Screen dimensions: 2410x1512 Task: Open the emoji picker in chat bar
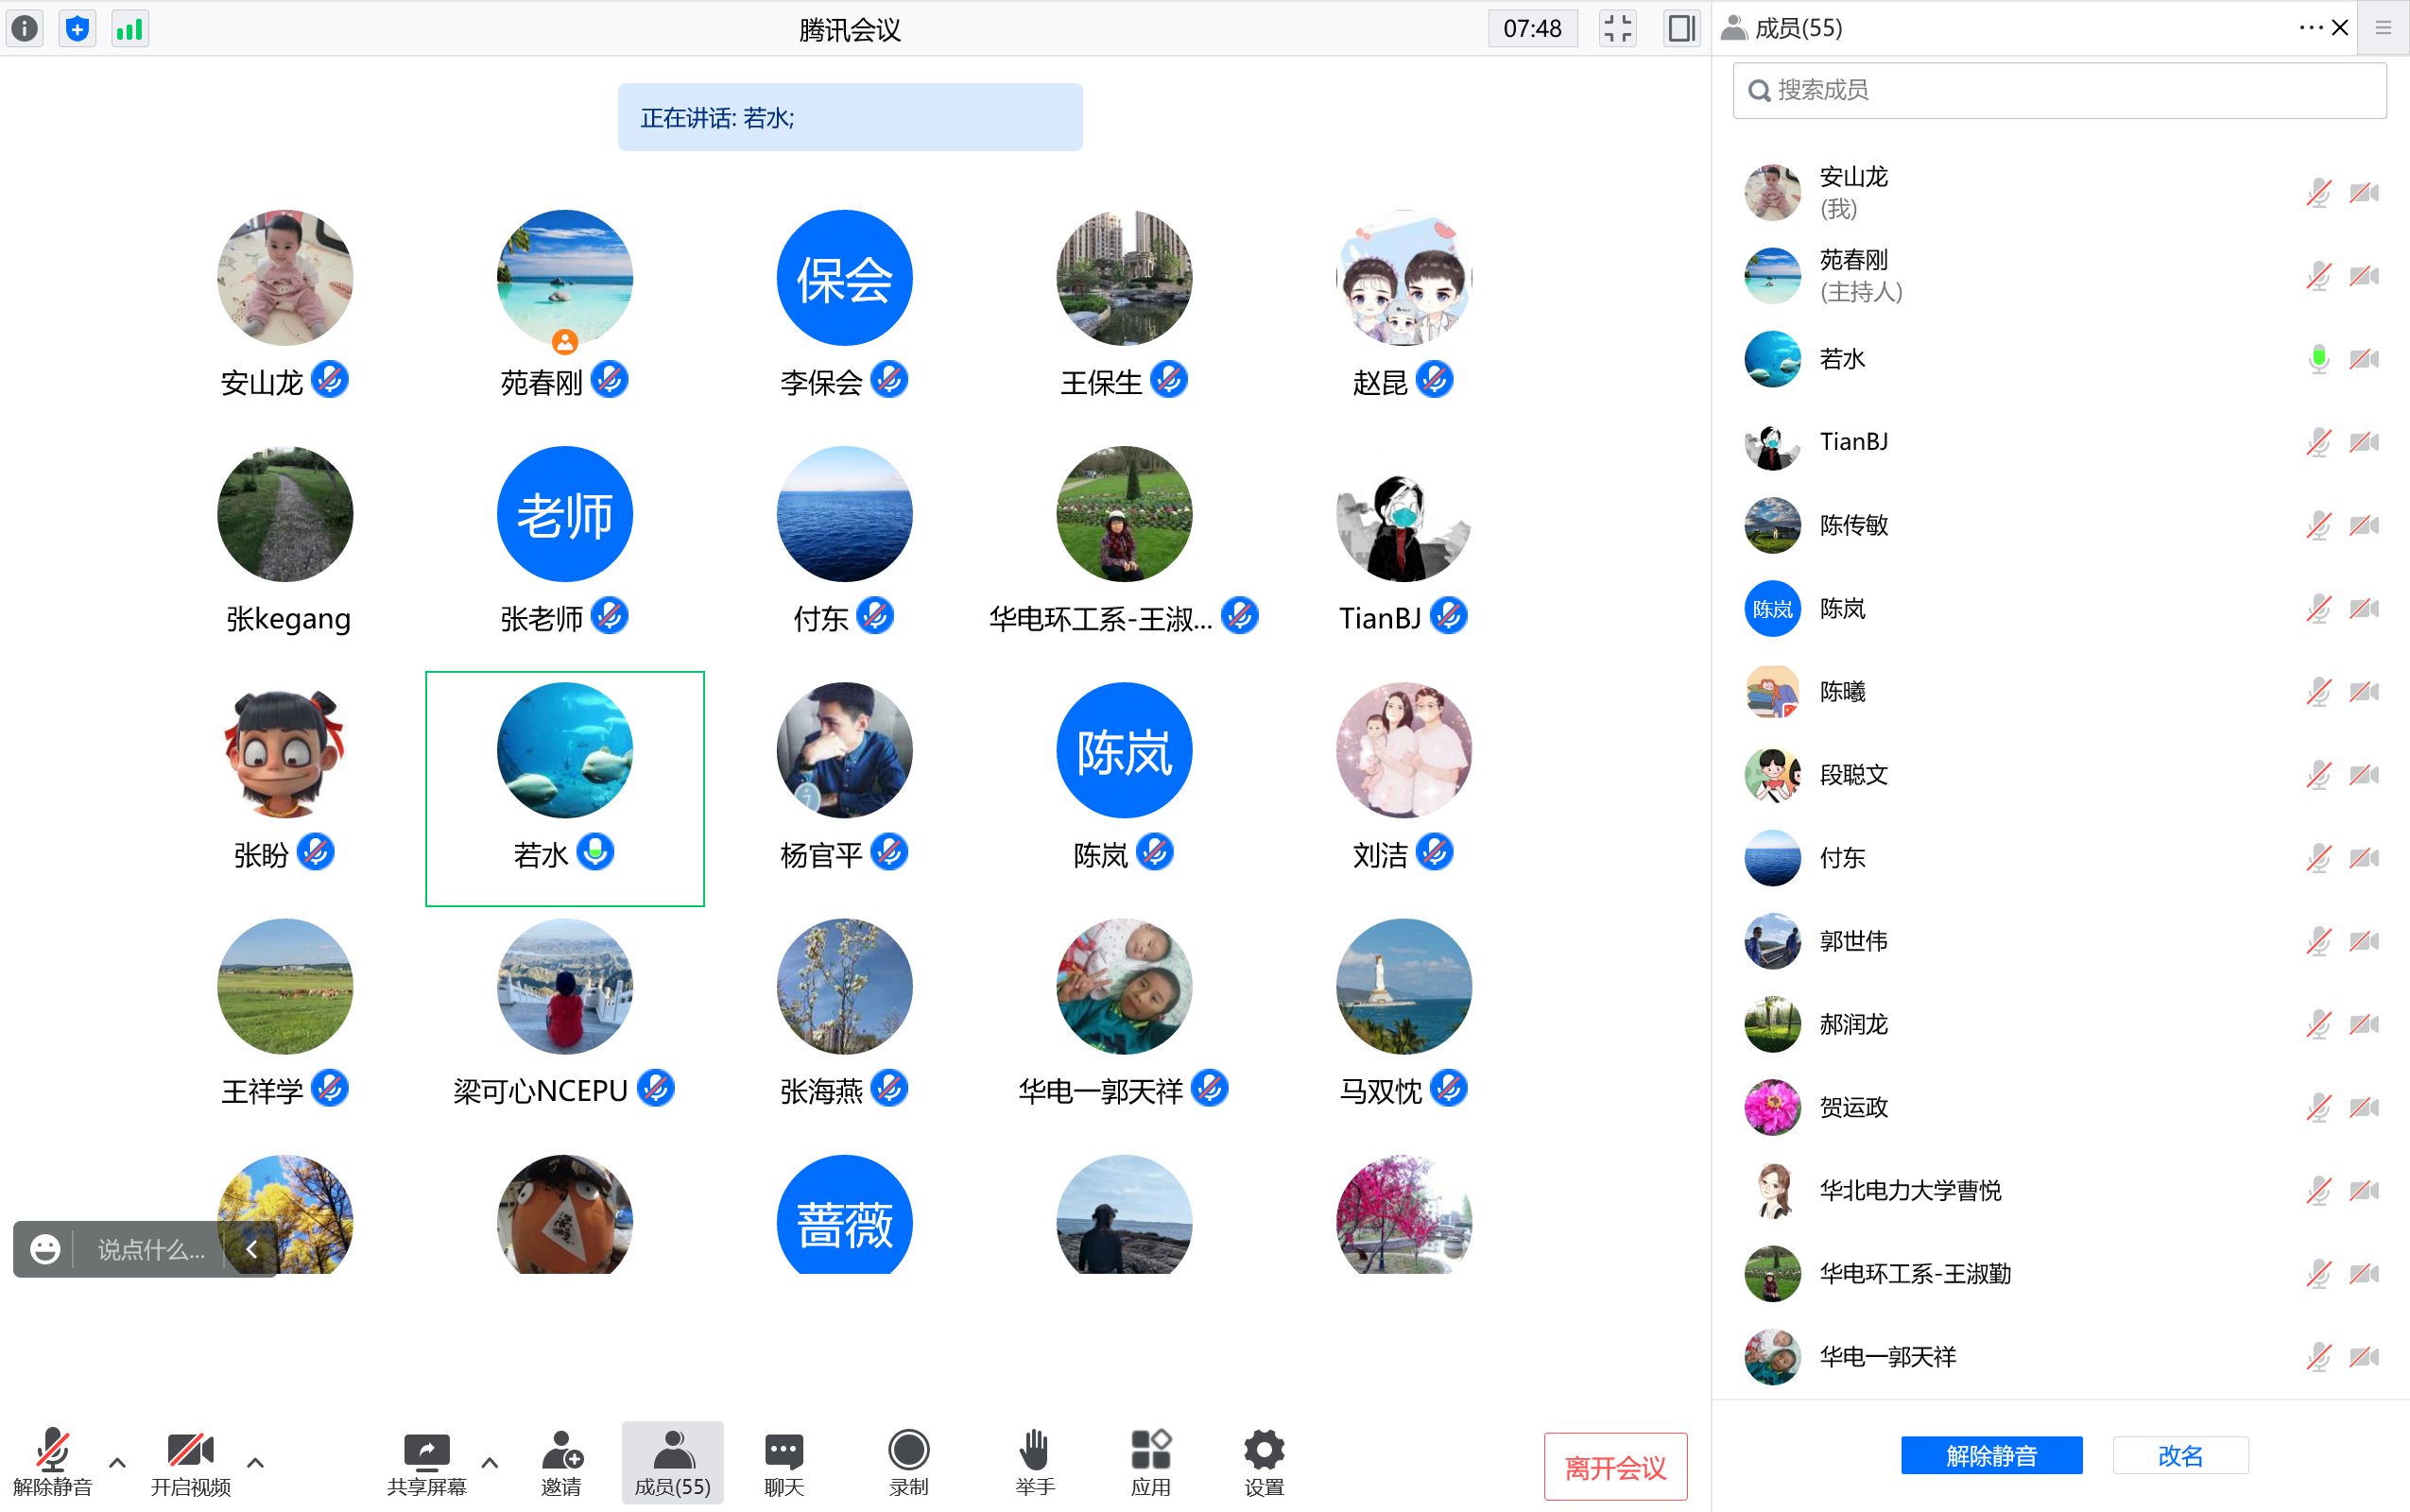[x=45, y=1248]
